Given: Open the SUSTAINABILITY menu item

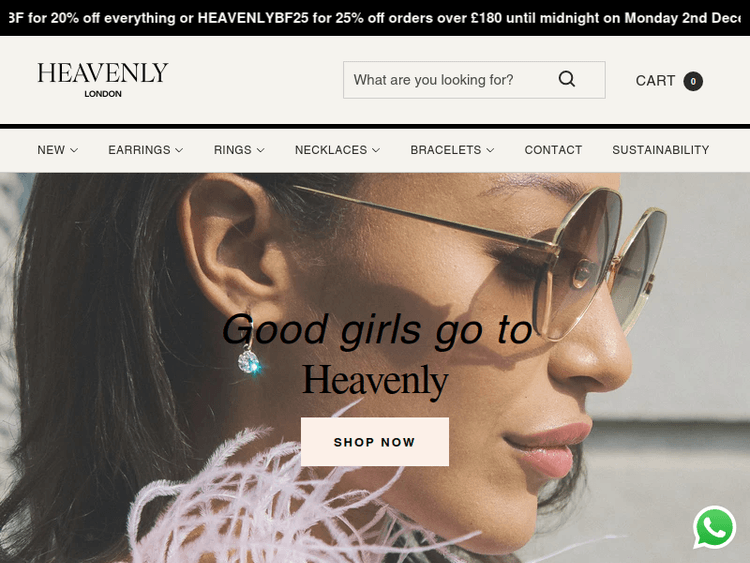Looking at the screenshot, I should [661, 150].
